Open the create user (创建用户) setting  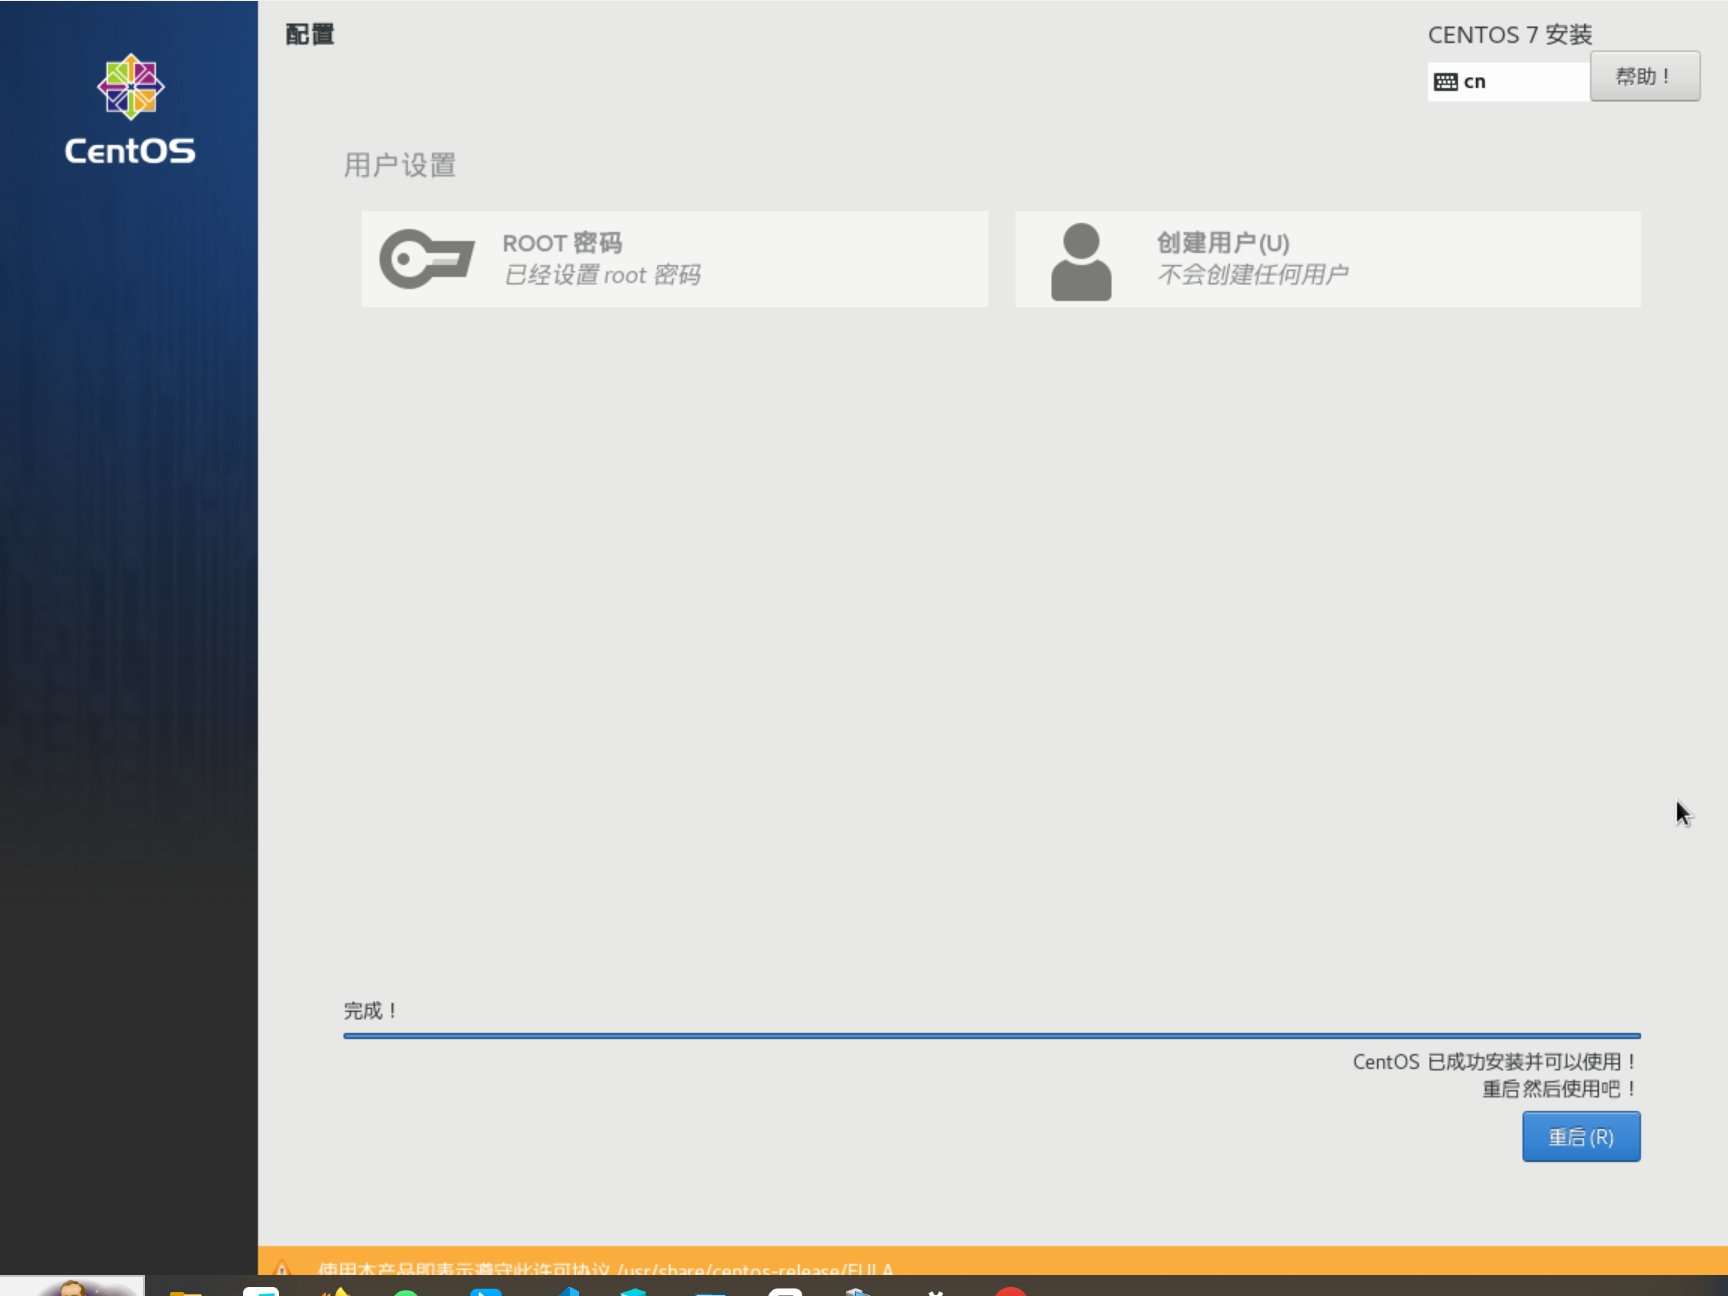click(1328, 259)
